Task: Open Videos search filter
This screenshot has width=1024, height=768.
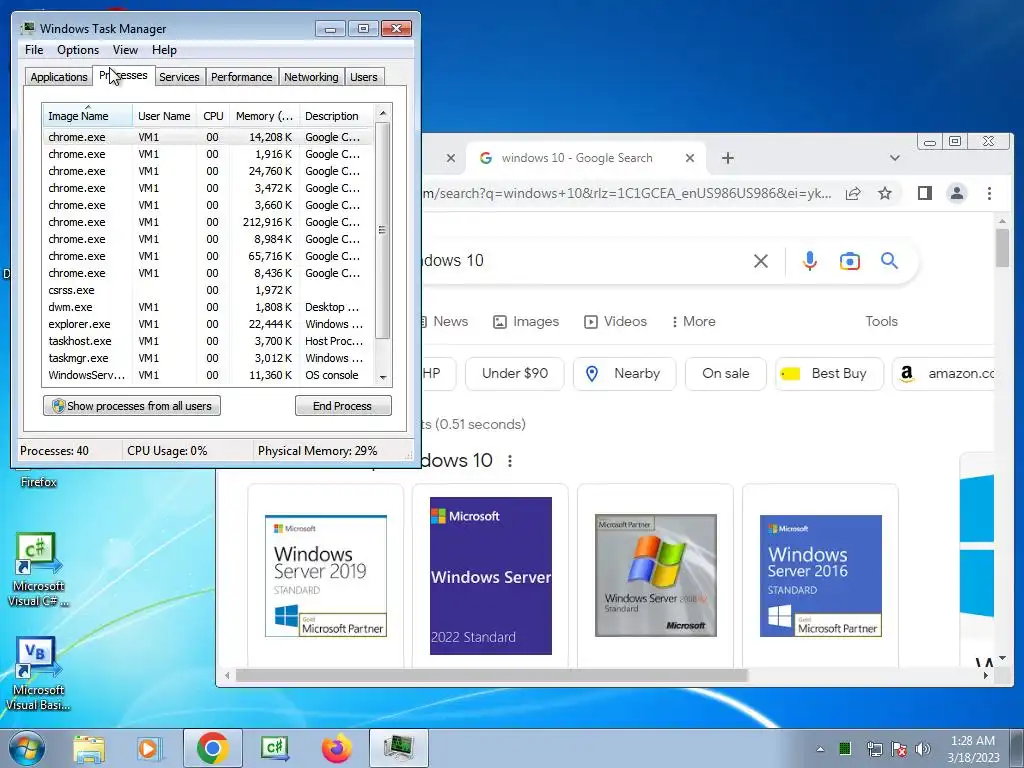Action: tap(616, 321)
